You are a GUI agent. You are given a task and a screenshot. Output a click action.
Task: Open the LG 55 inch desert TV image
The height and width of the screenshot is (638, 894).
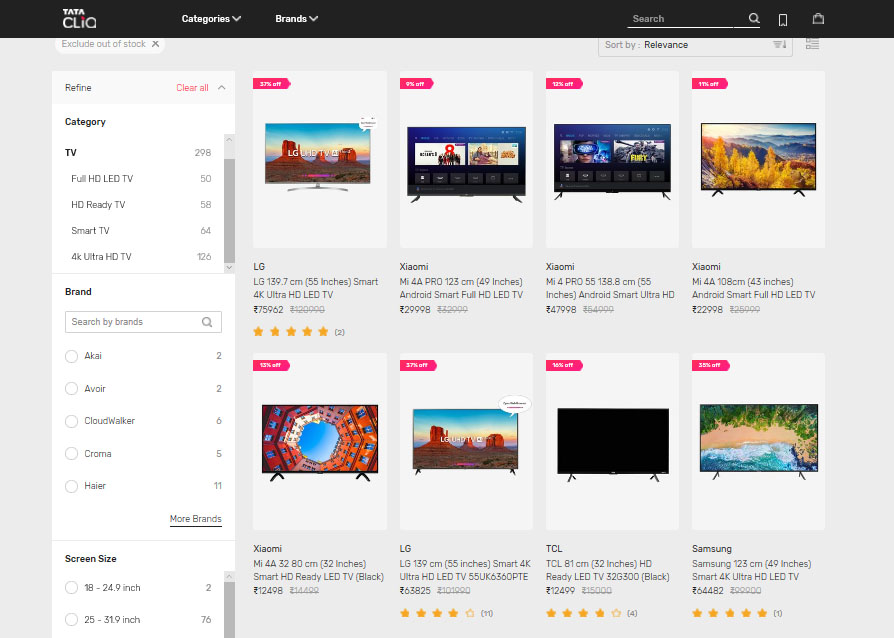pyautogui.click(x=320, y=159)
